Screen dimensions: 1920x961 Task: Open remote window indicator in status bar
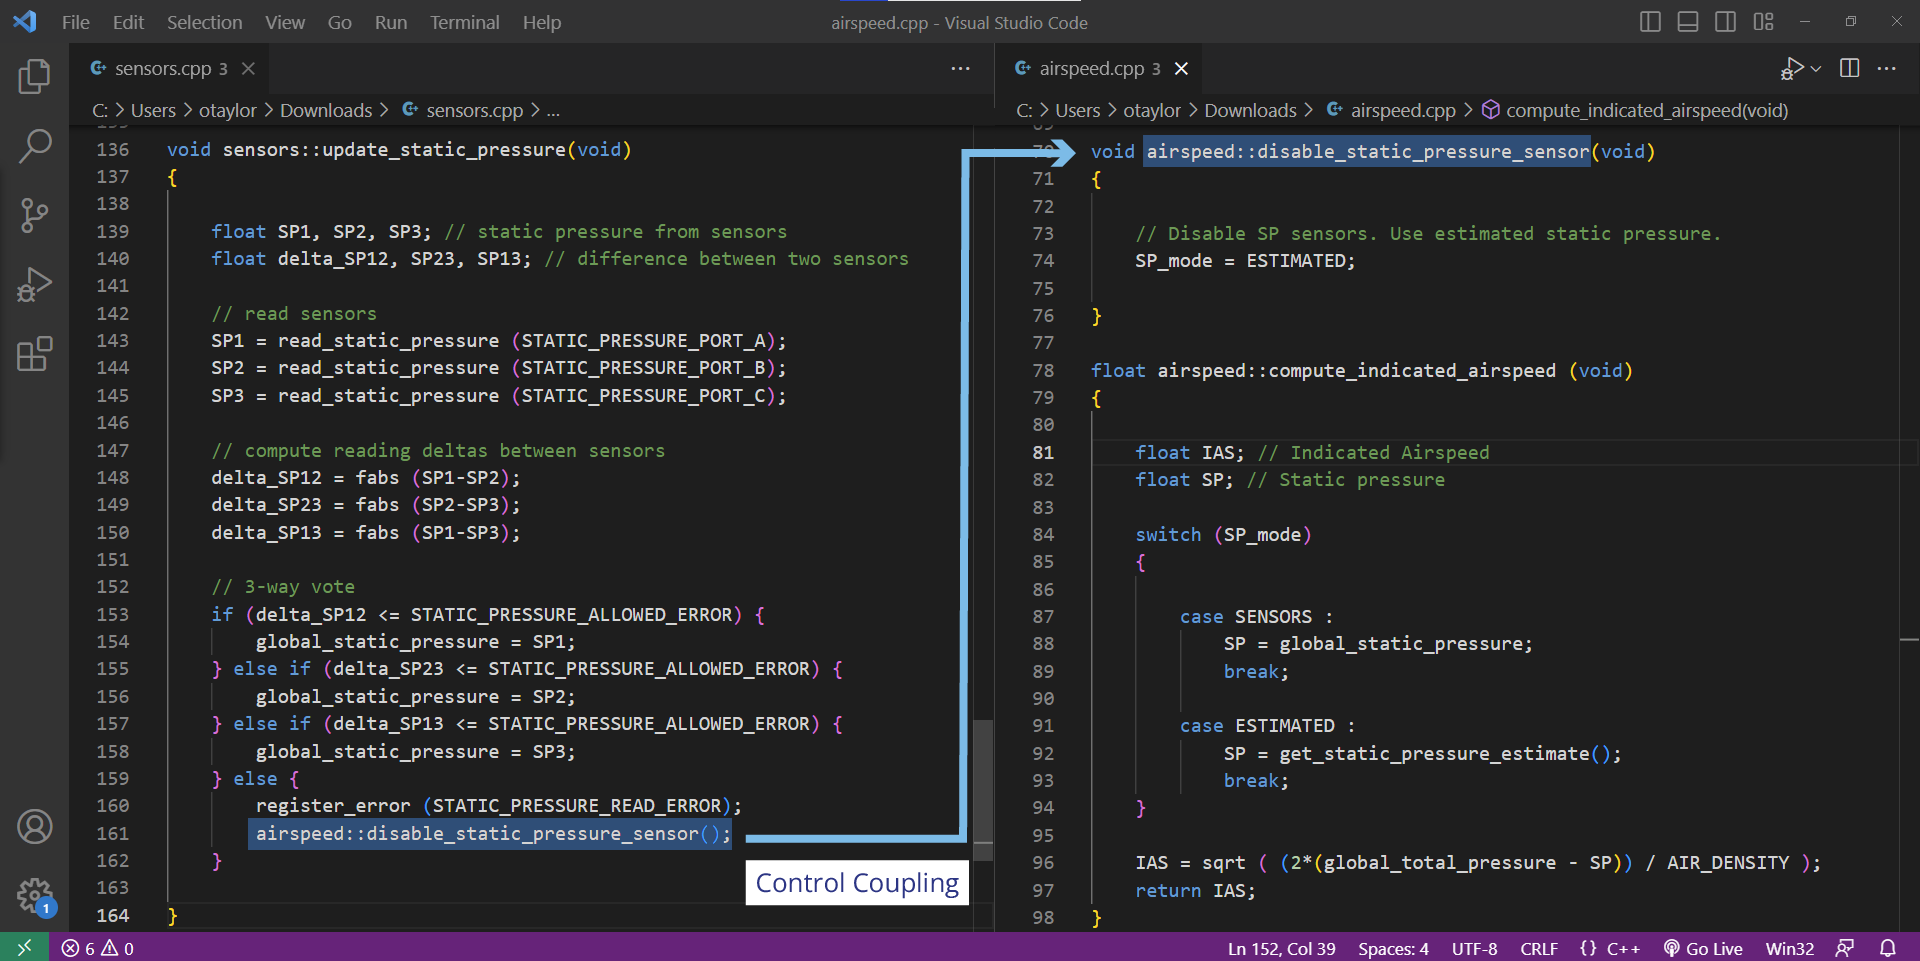click(x=24, y=948)
